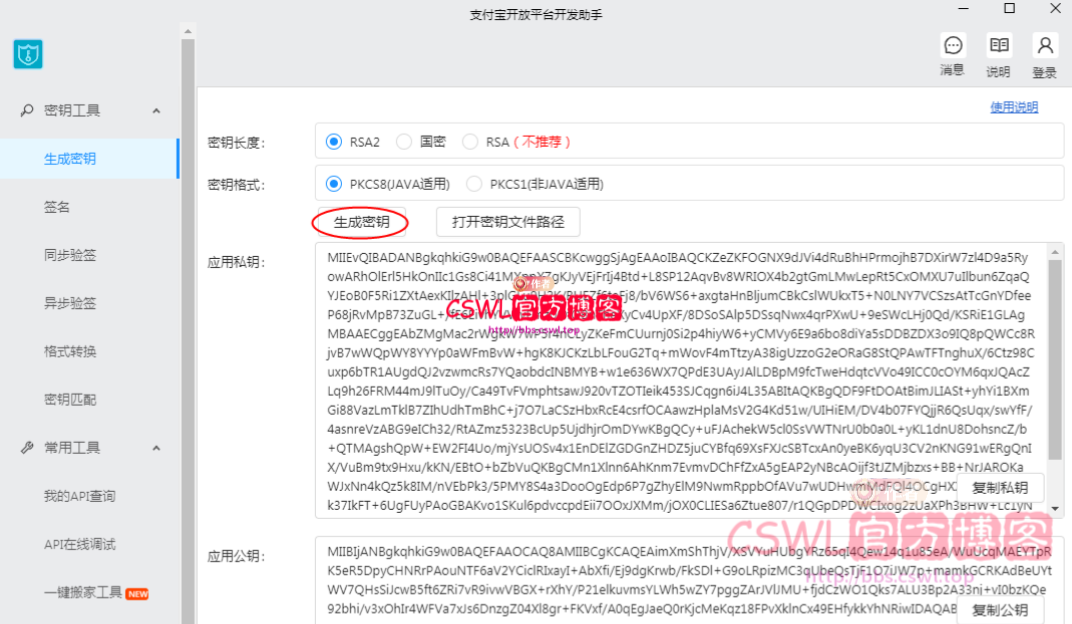Click the 登录 login user icon
1072x624 pixels.
[1045, 46]
